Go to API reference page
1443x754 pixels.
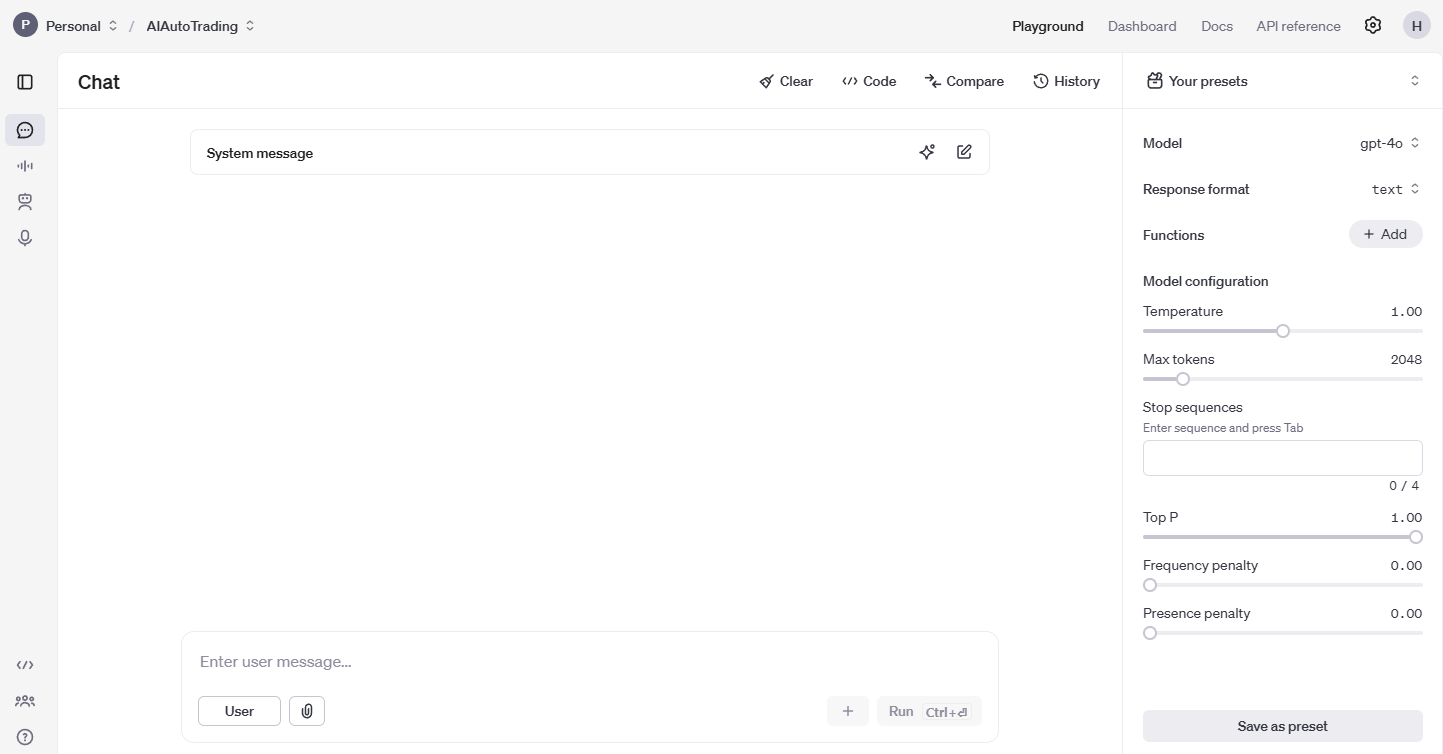1298,26
